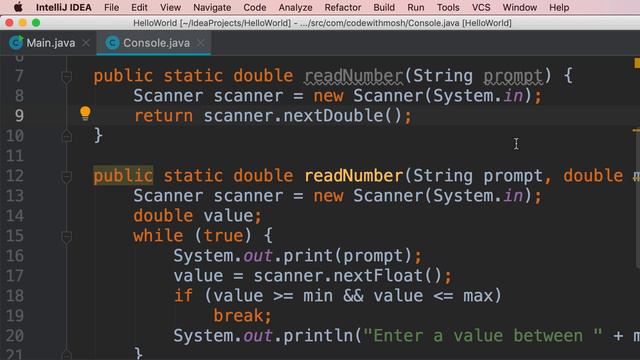Close the IntelliJ window with red button
This screenshot has width=640, height=360.
point(9,23)
